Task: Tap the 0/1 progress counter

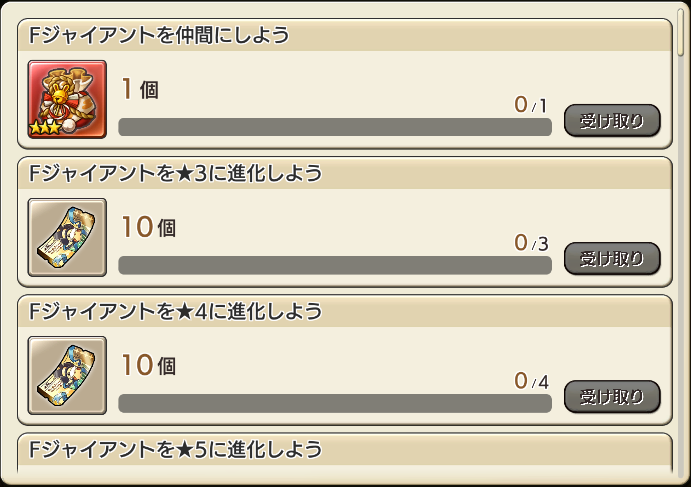Action: (x=531, y=105)
